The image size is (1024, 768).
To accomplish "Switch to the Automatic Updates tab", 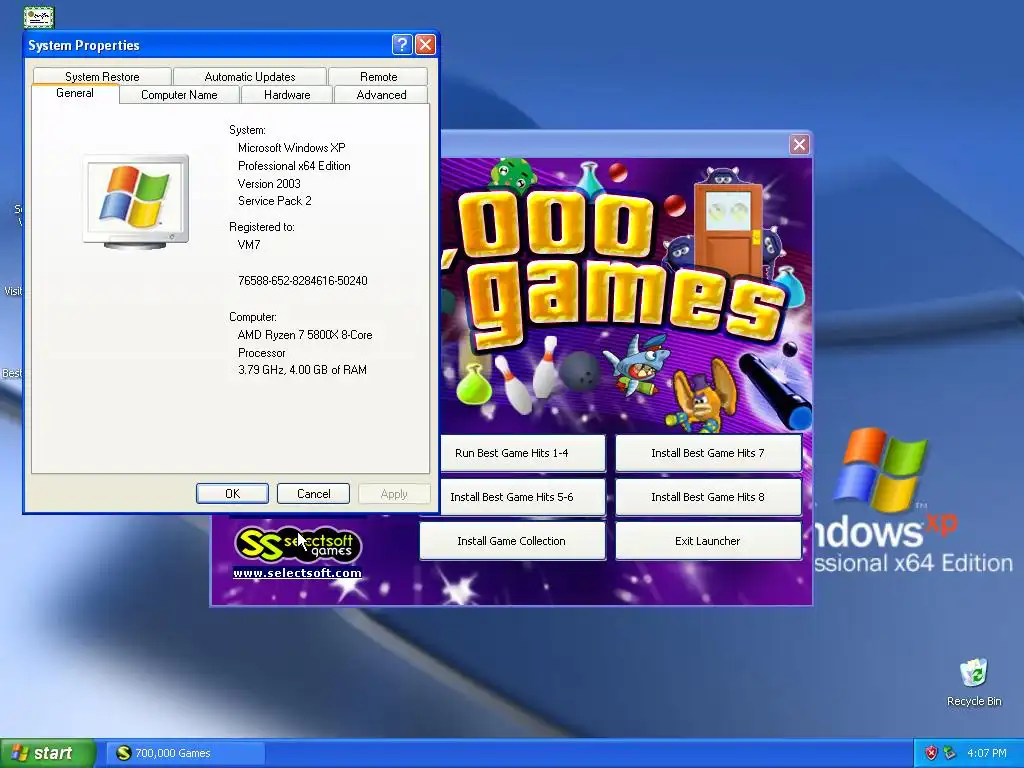I will click(x=249, y=76).
